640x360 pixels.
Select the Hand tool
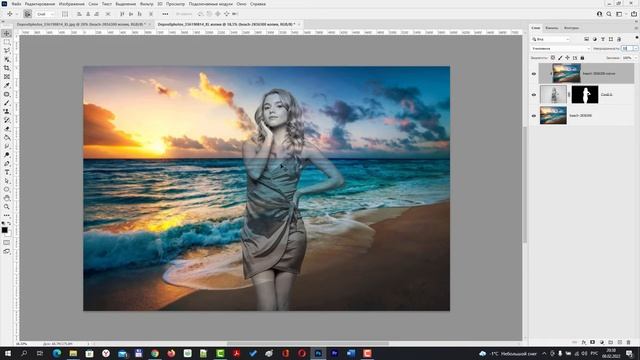[7, 198]
